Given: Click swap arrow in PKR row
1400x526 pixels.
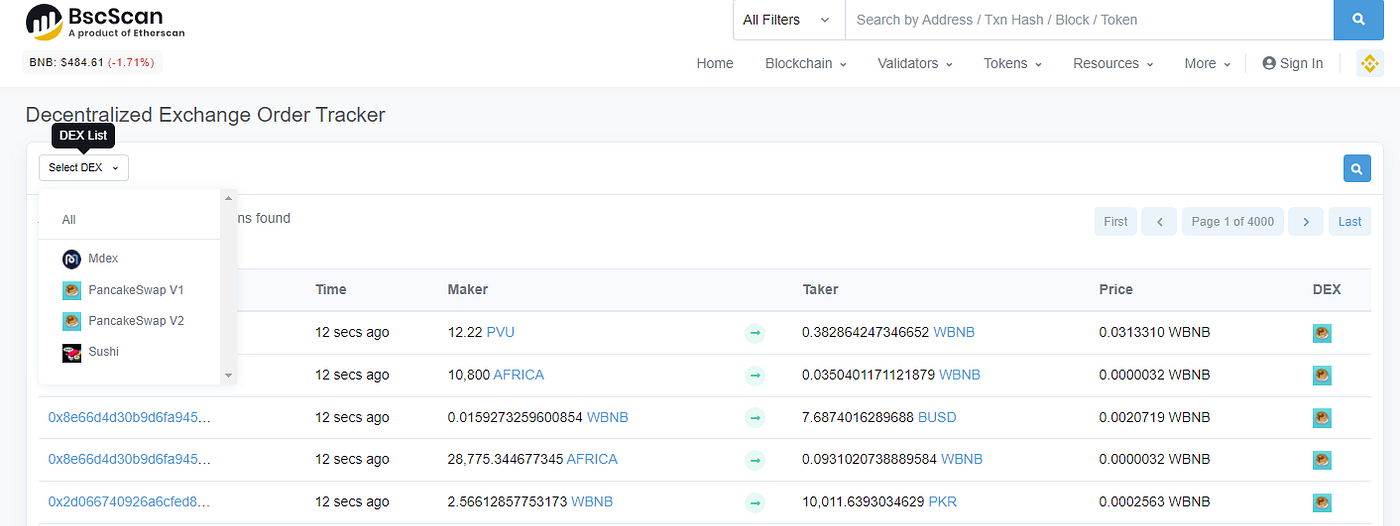Looking at the screenshot, I should pyautogui.click(x=755, y=502).
